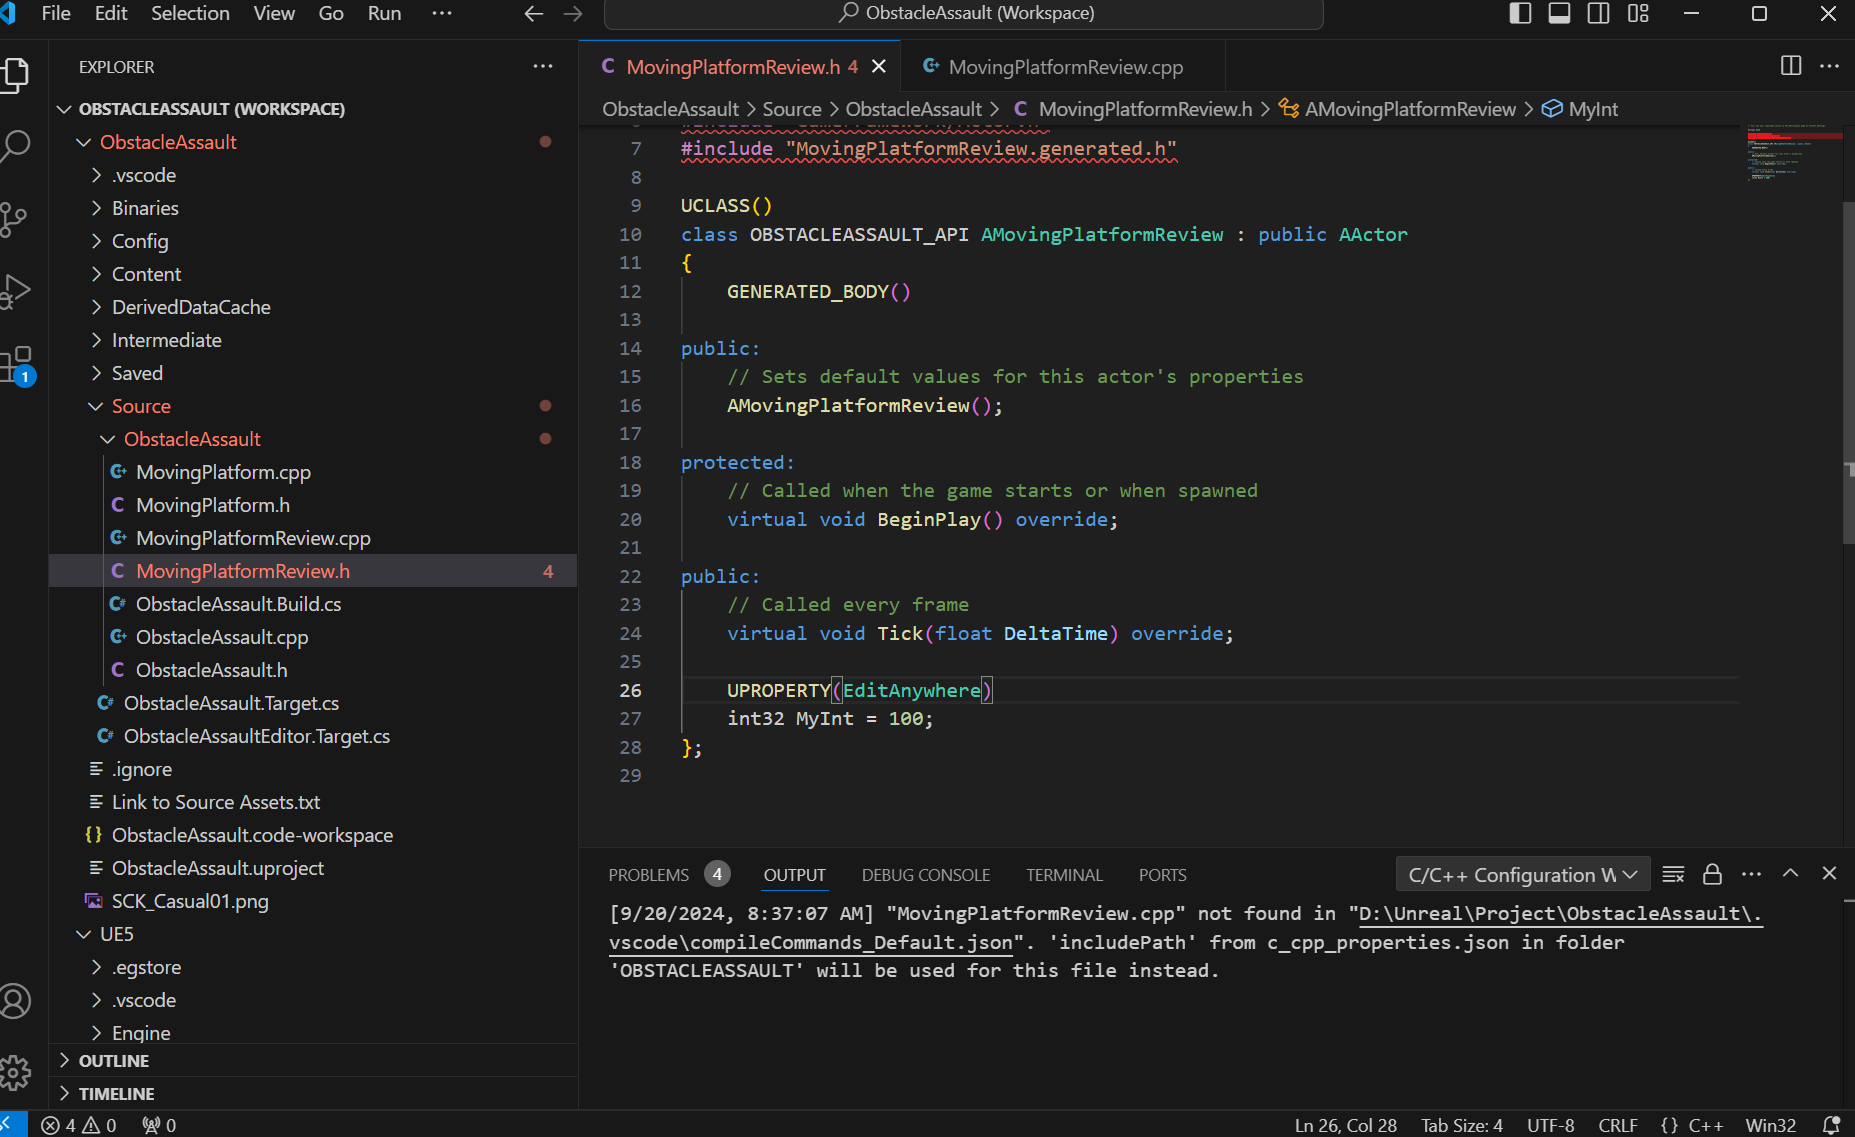
Task: Click the editor minimap
Action: [1794, 152]
